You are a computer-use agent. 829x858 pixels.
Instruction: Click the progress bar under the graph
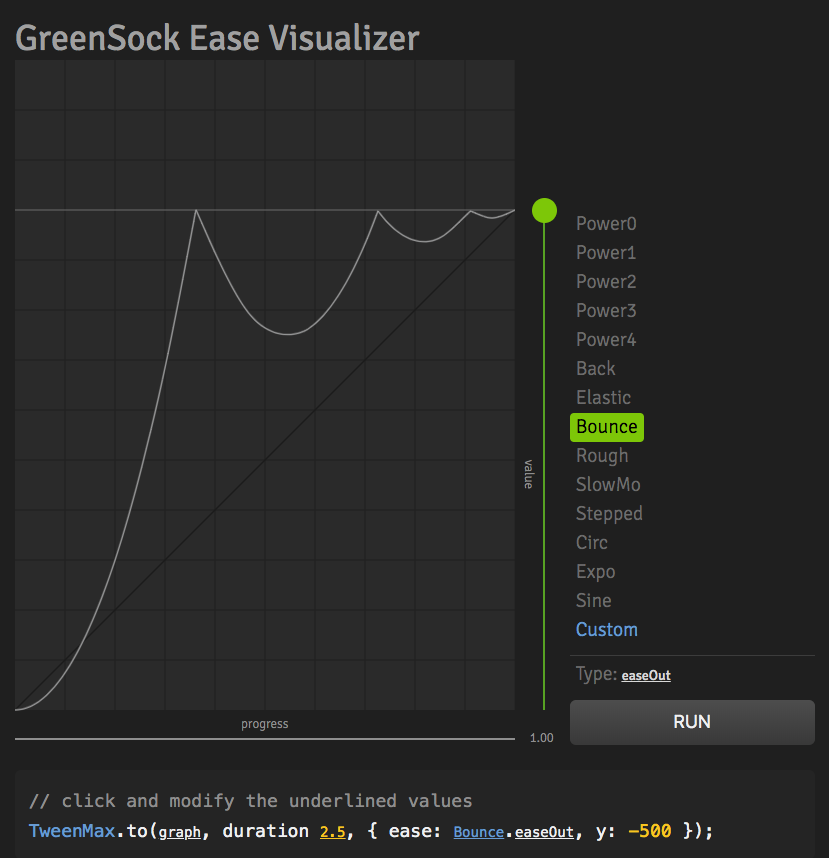click(265, 739)
